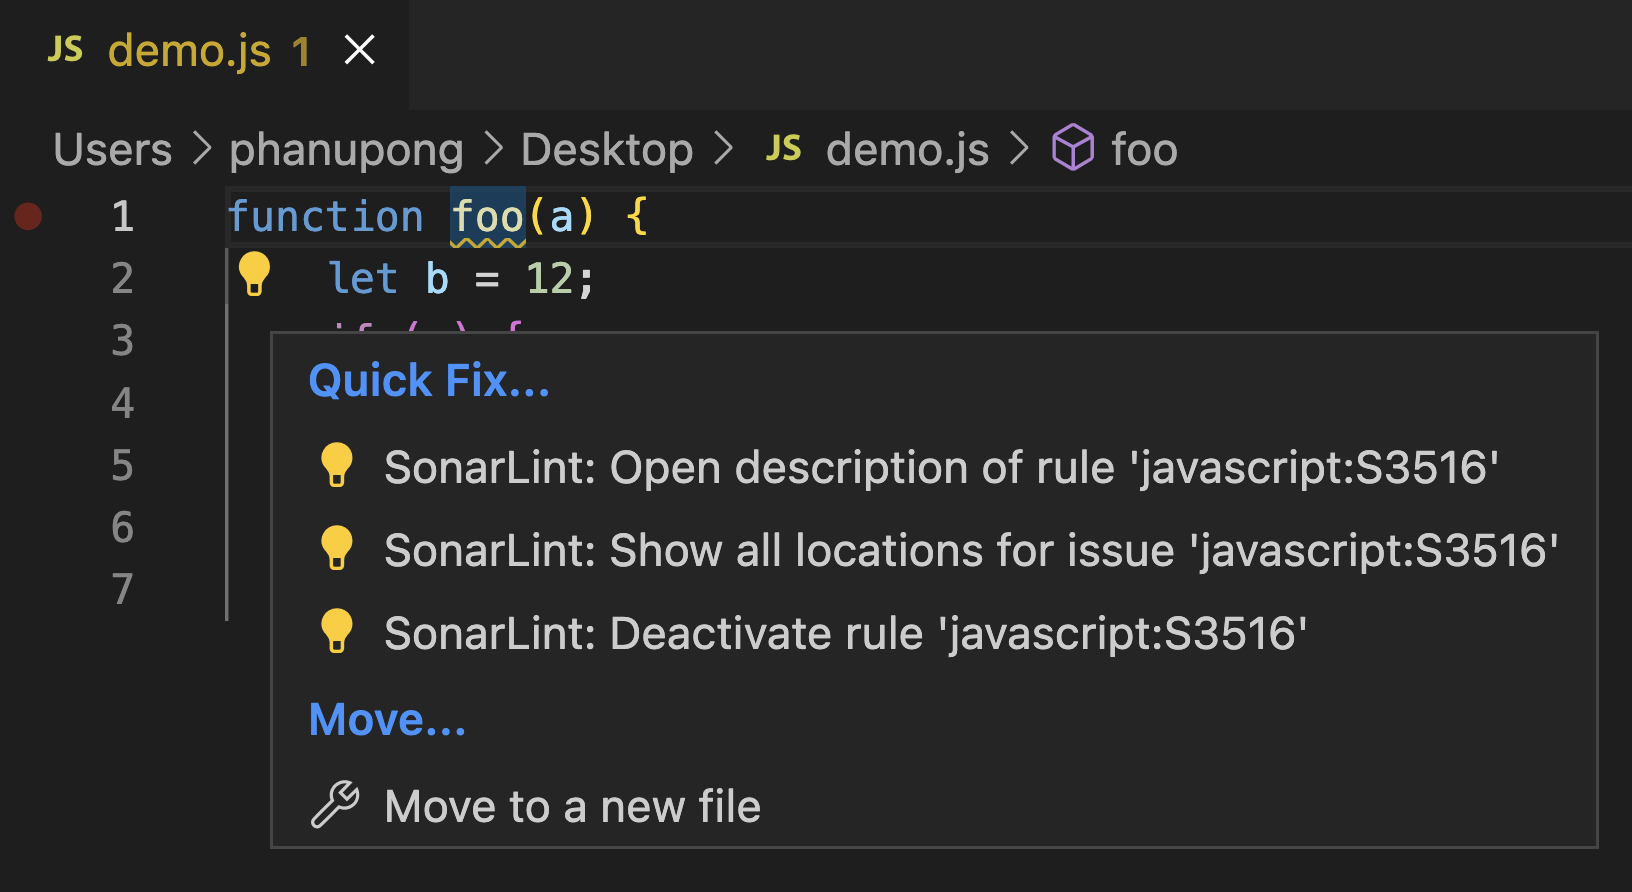Image resolution: width=1632 pixels, height=892 pixels.
Task: Click line number 4 in gutter
Action: tap(122, 403)
